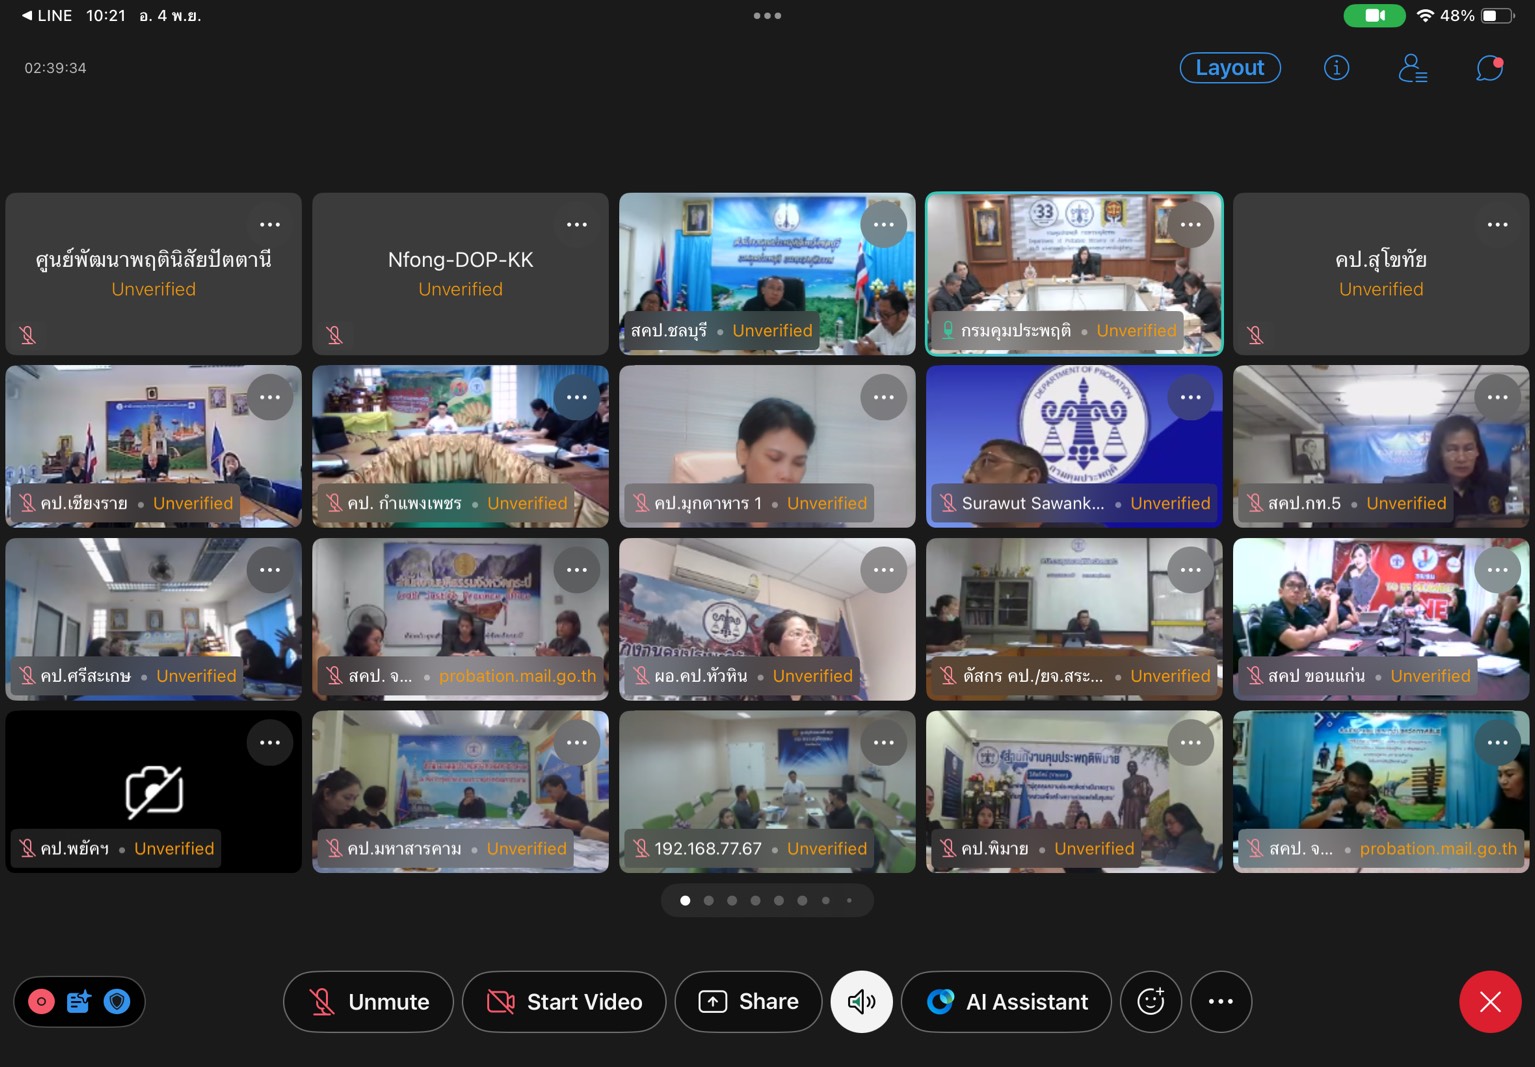The height and width of the screenshot is (1067, 1535).
Task: Open the meeting info icon
Action: point(1336,68)
